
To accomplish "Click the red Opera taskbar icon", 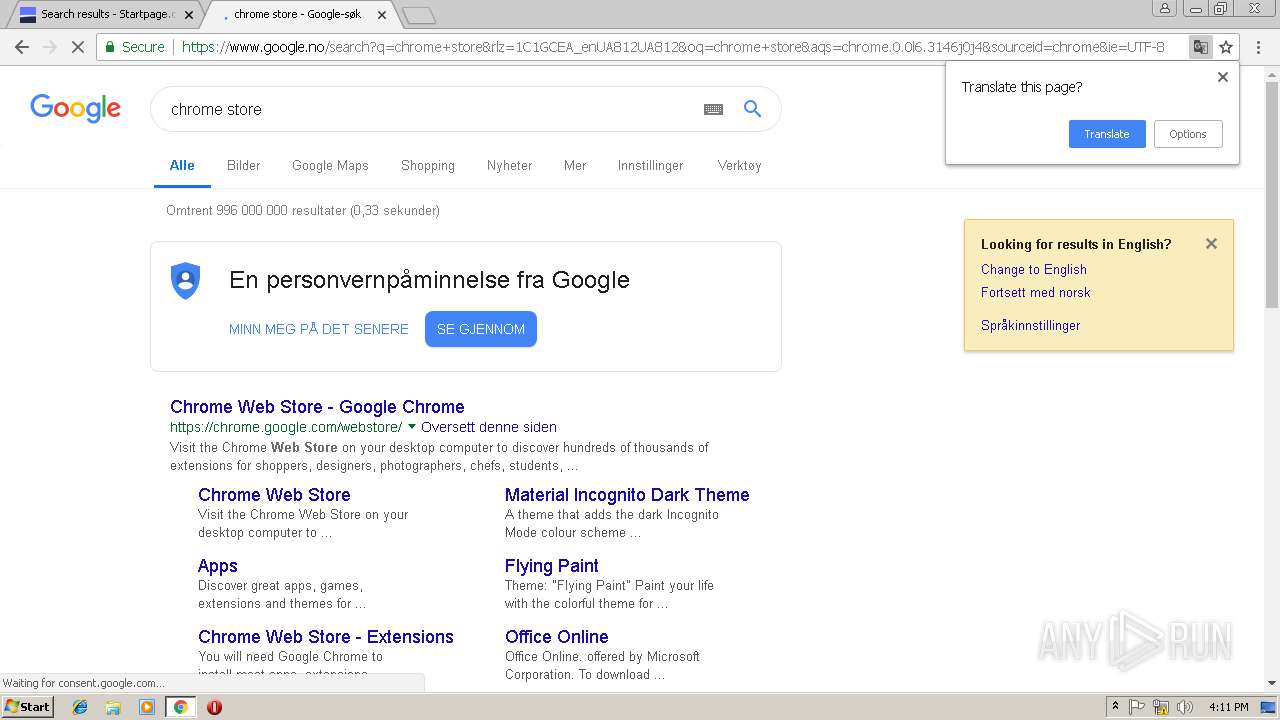I will click(x=214, y=707).
